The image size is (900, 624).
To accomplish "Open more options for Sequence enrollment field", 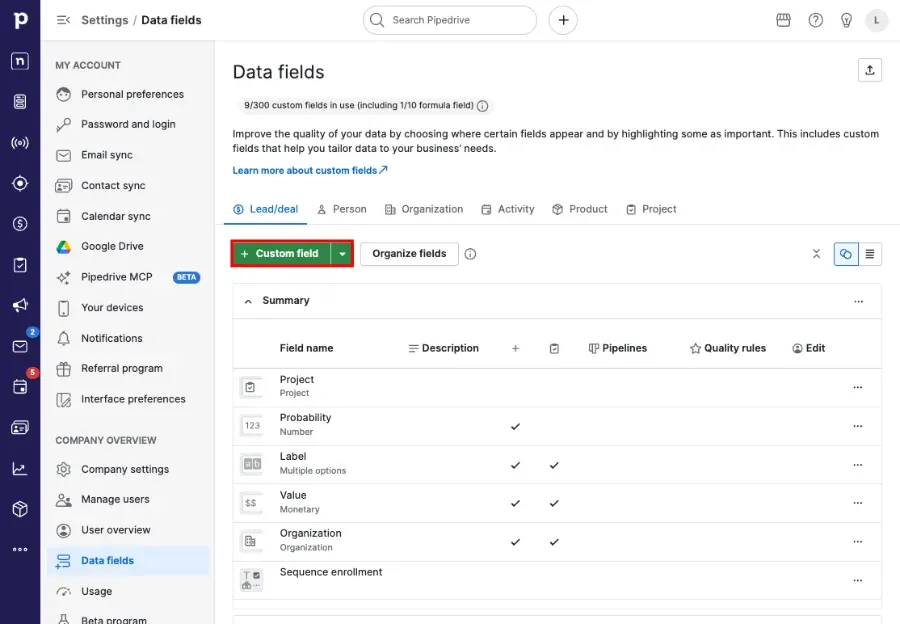I will click(x=858, y=580).
